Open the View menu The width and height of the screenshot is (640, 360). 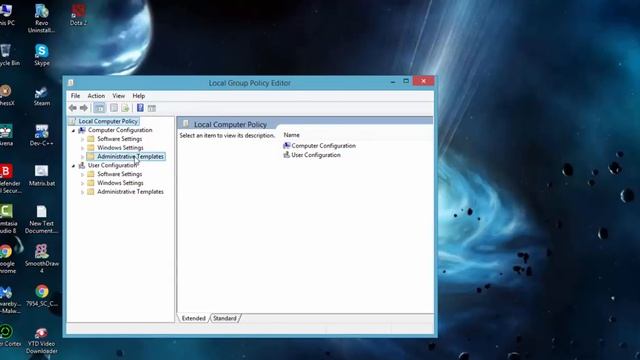pos(119,96)
